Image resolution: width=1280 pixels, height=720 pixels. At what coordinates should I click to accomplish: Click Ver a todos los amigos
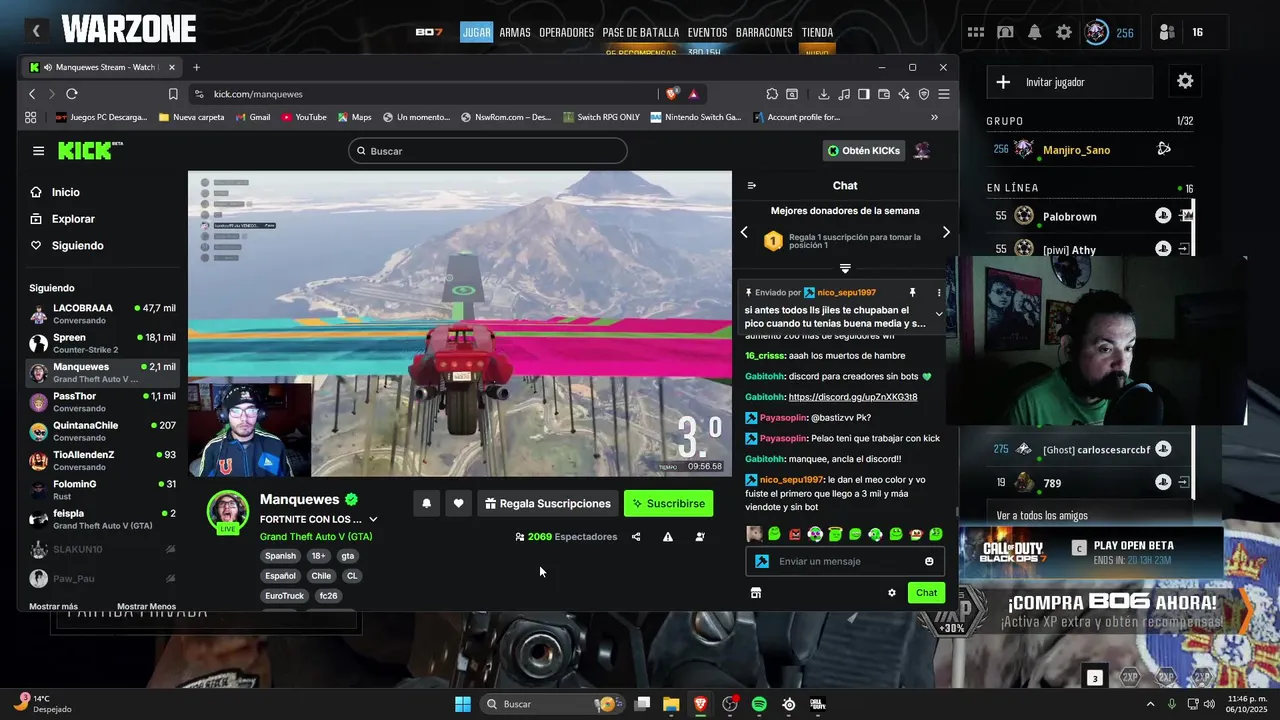[x=1042, y=516]
